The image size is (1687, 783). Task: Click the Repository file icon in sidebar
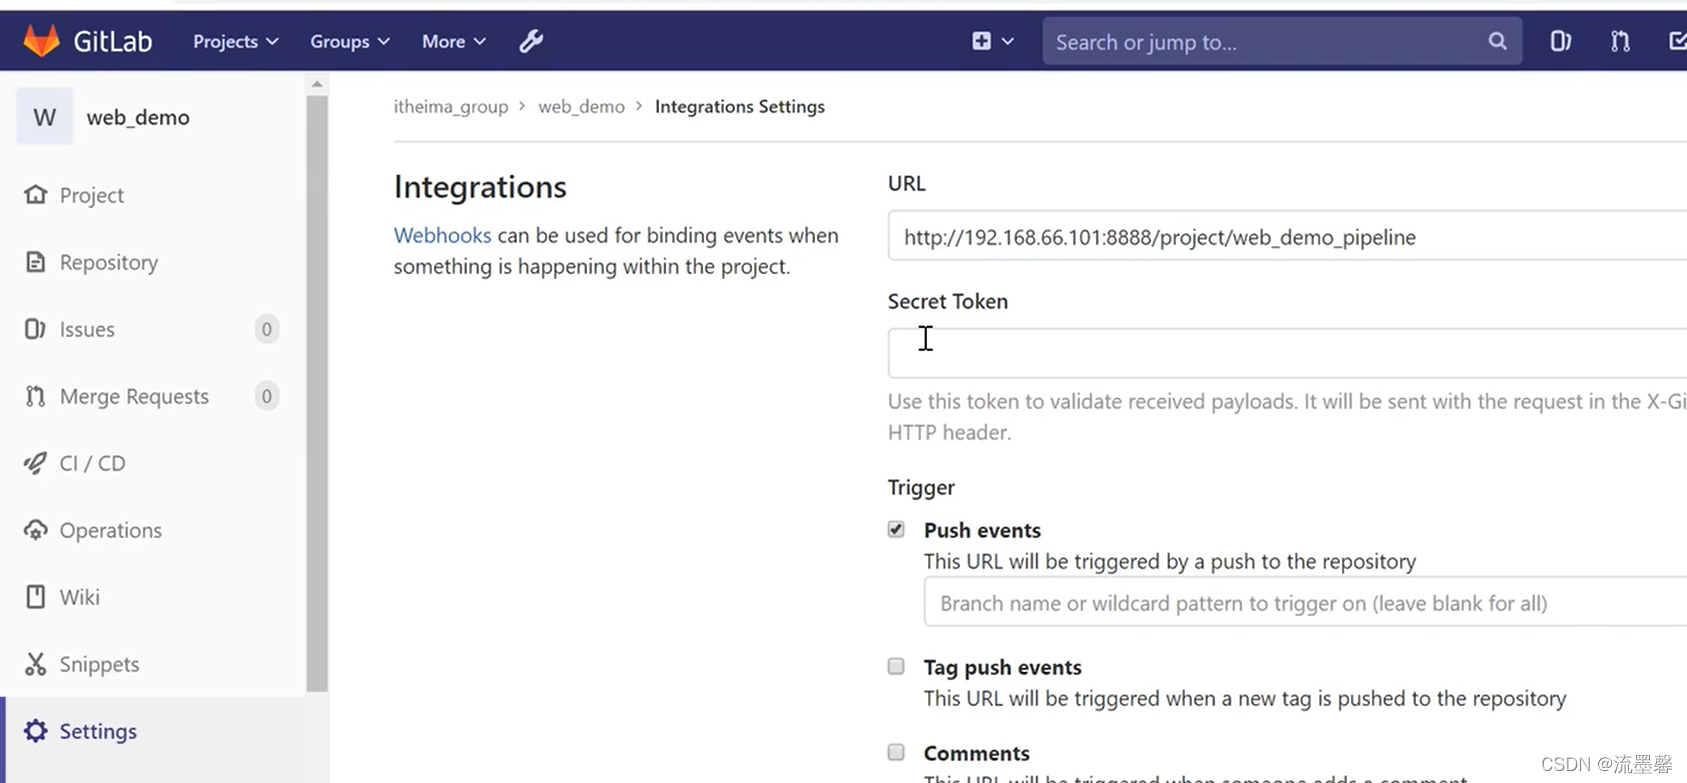(36, 262)
